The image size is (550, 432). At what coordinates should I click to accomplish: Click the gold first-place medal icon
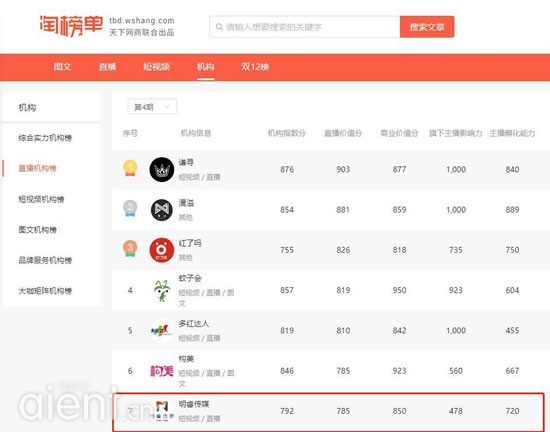tap(130, 168)
